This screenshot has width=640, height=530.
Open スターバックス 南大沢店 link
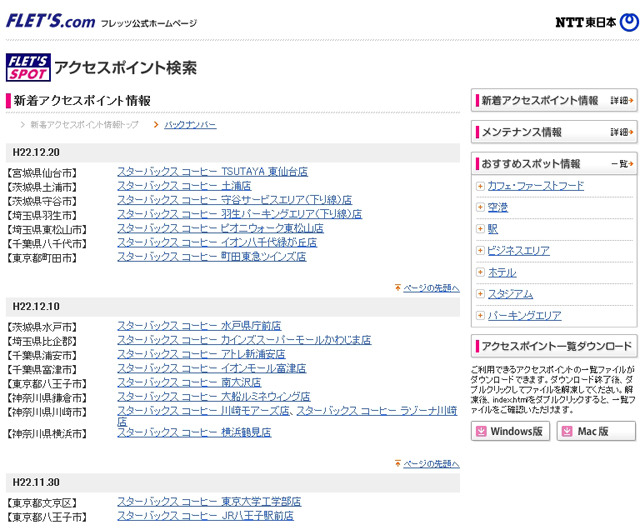click(189, 382)
